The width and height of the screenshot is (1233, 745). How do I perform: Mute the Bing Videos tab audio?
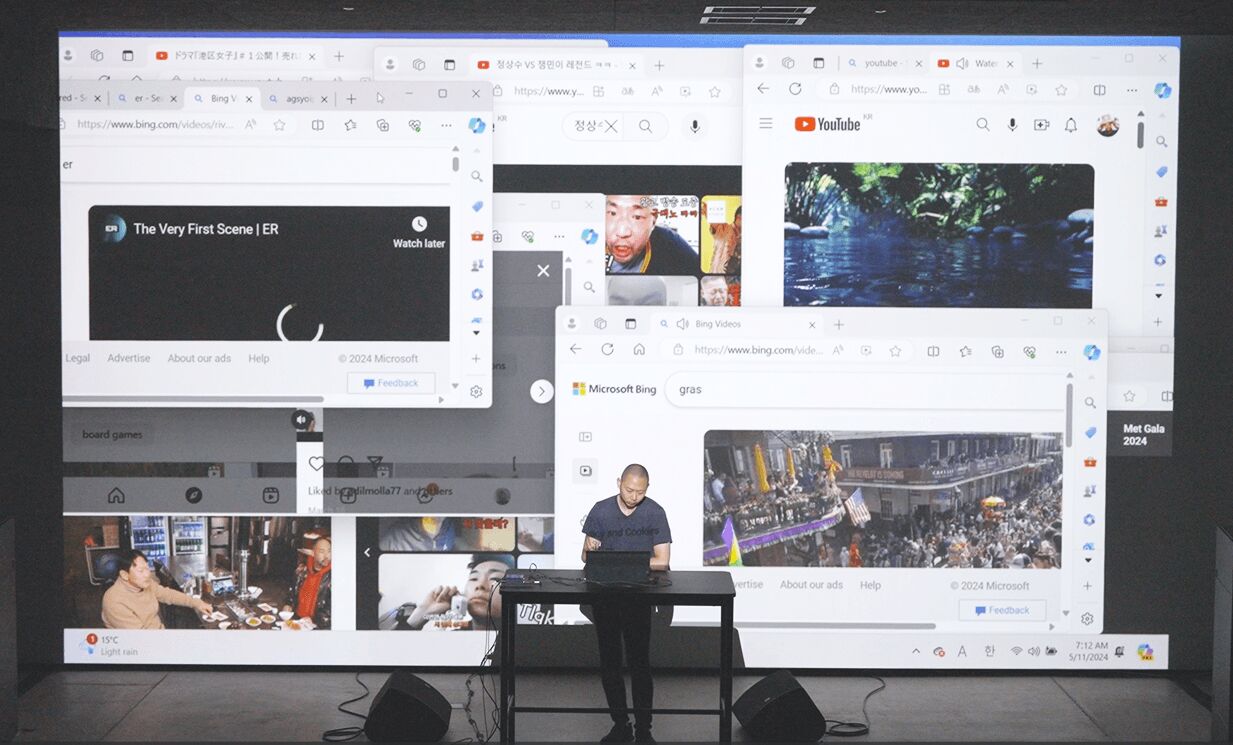click(682, 324)
